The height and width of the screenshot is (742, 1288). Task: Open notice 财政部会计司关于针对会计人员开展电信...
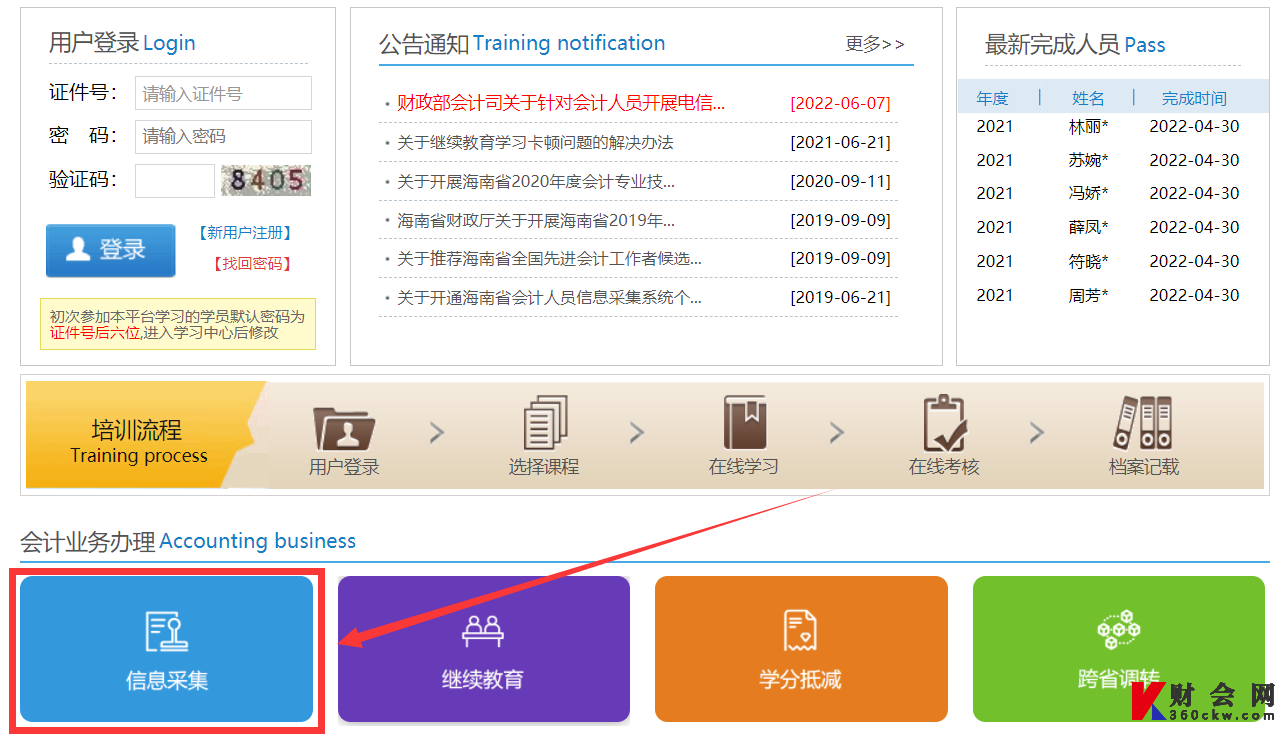pos(560,103)
